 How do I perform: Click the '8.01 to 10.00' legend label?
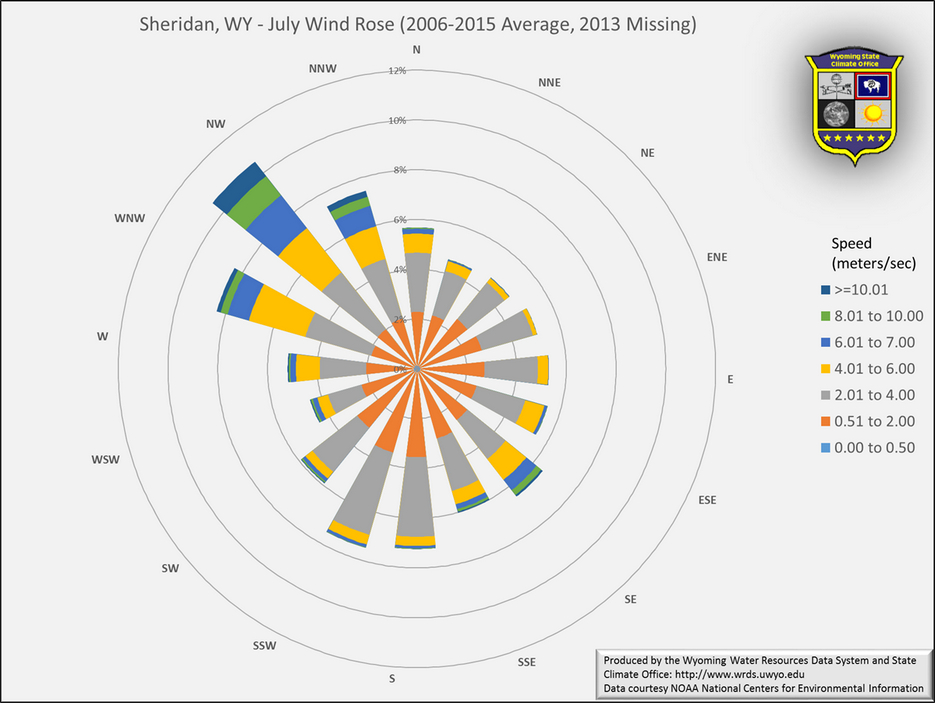pos(878,316)
